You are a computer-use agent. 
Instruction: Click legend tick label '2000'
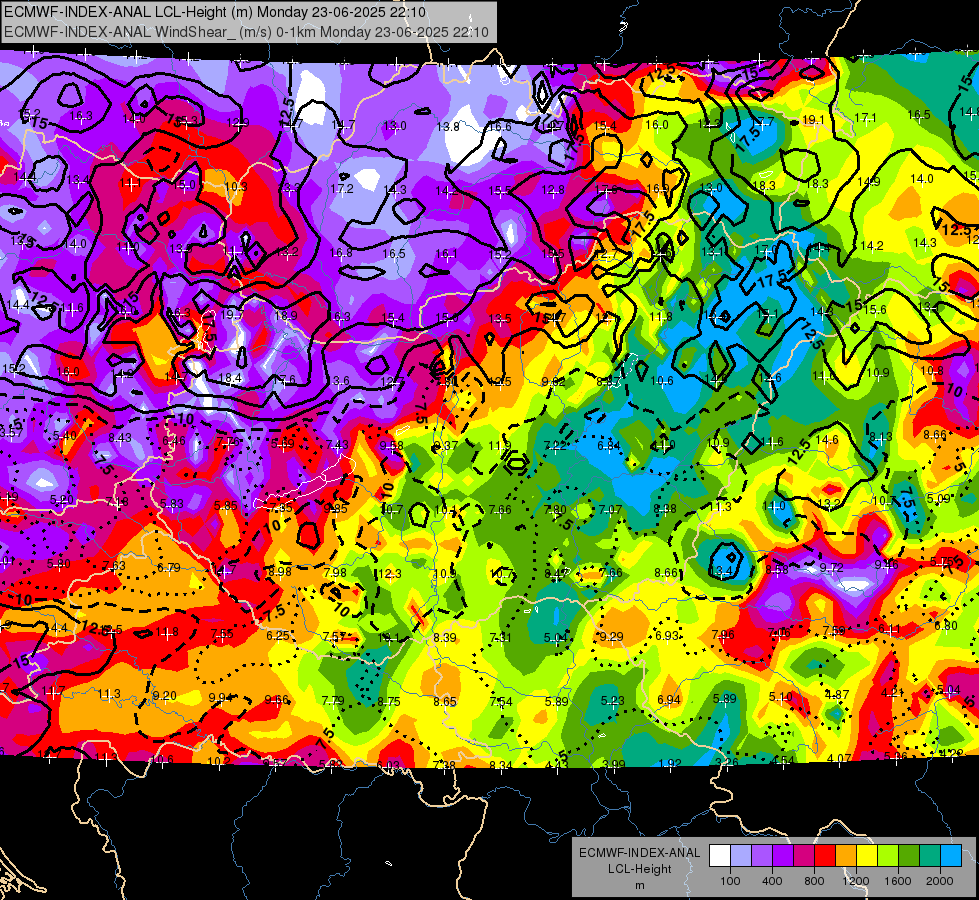pos(940,881)
